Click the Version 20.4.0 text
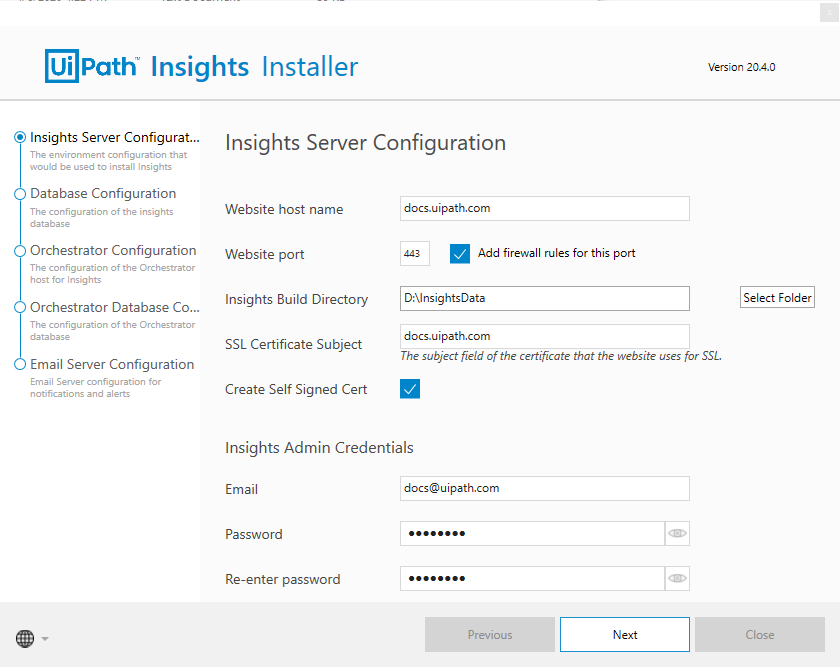 pos(741,67)
